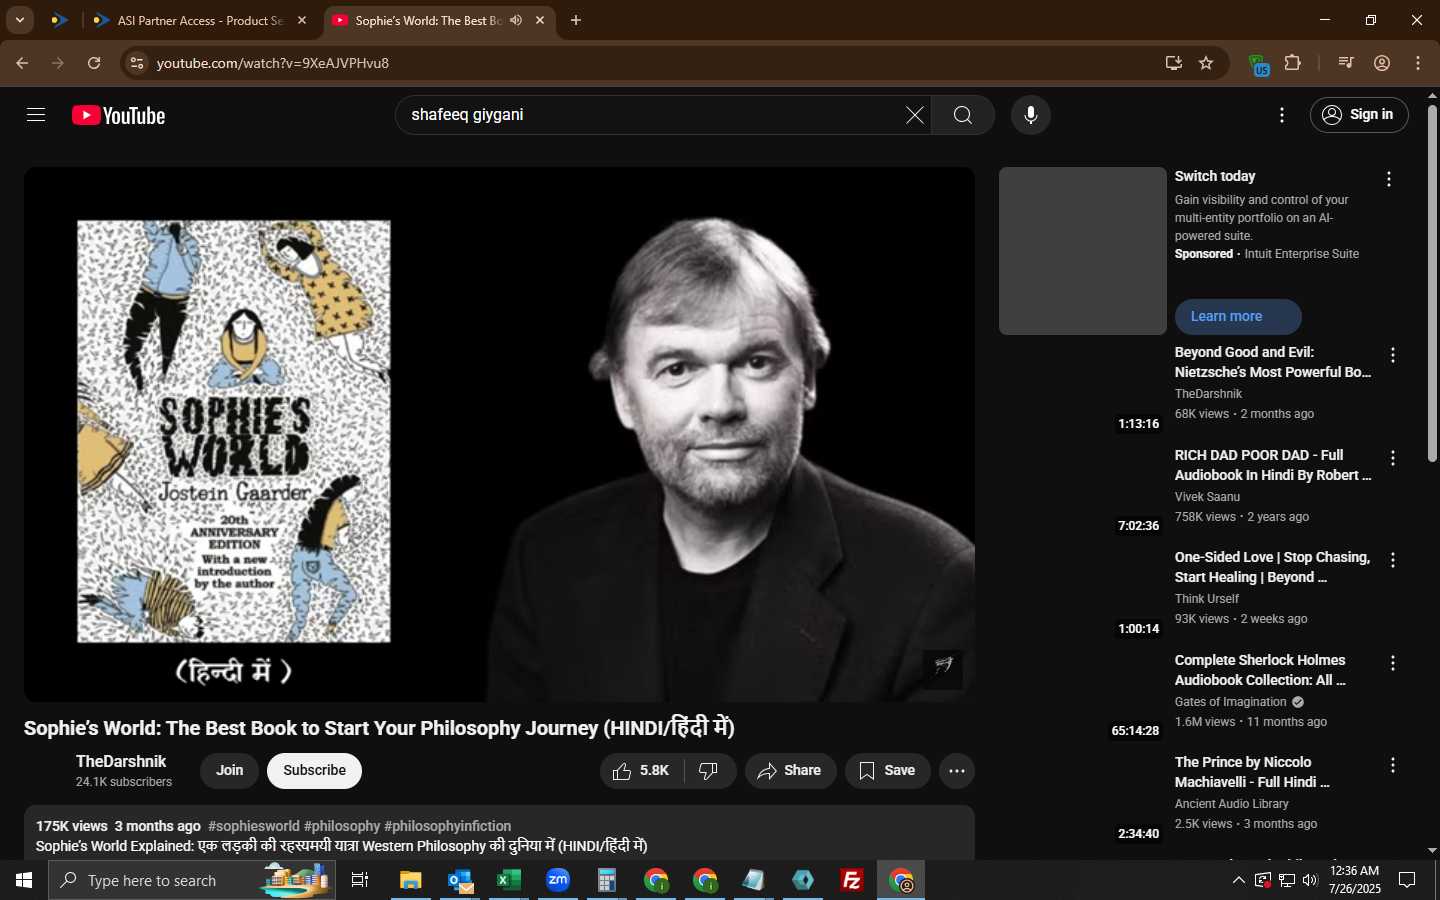Open the volume control in system tray
1440x900 pixels.
tap(1310, 880)
